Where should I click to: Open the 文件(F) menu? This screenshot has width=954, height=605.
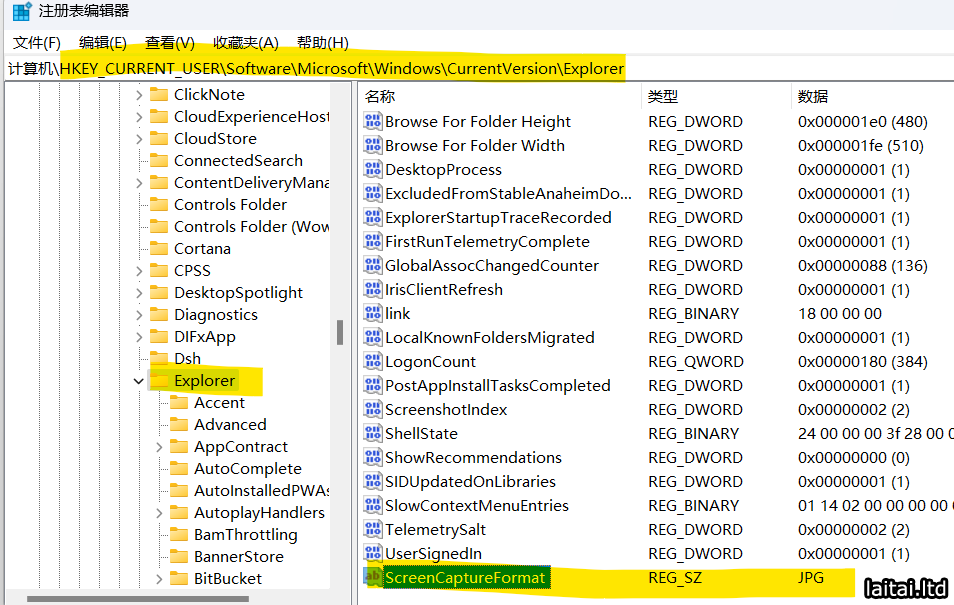(x=37, y=42)
